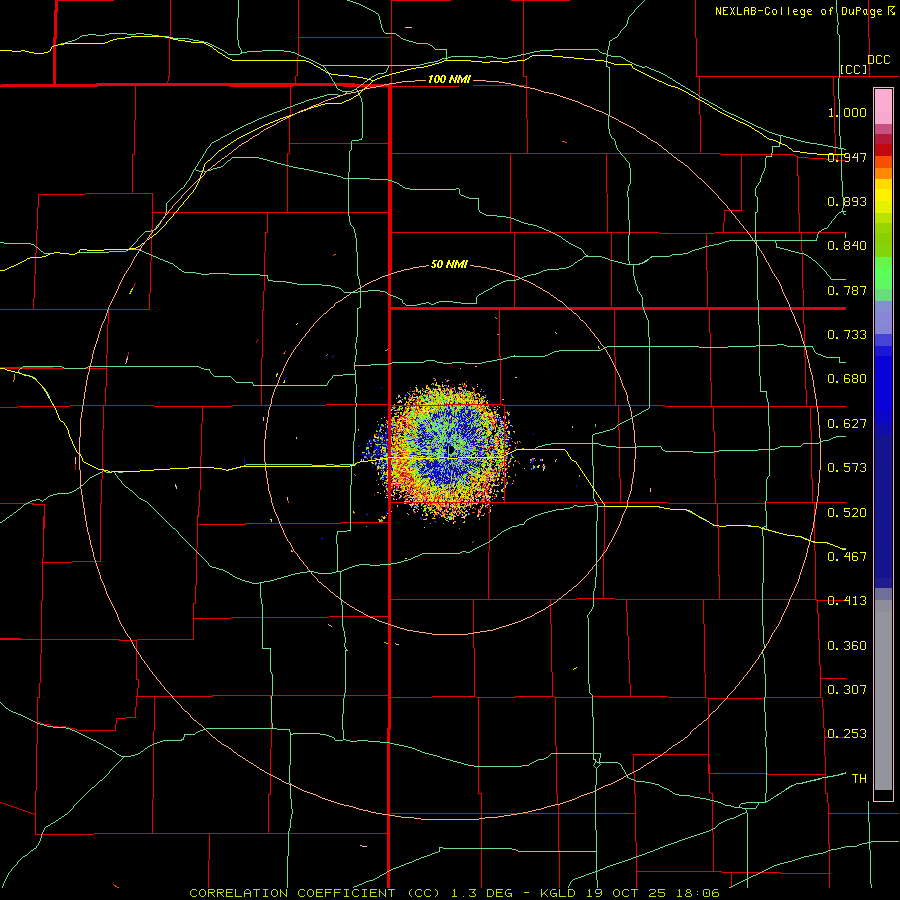
Task: Select the 1.000 value on the color scale
Action: point(847,112)
